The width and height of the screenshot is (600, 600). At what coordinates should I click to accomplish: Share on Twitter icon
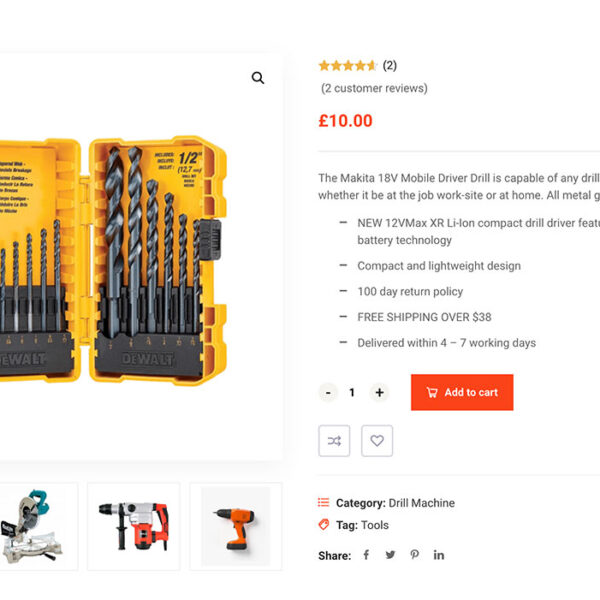(x=390, y=555)
